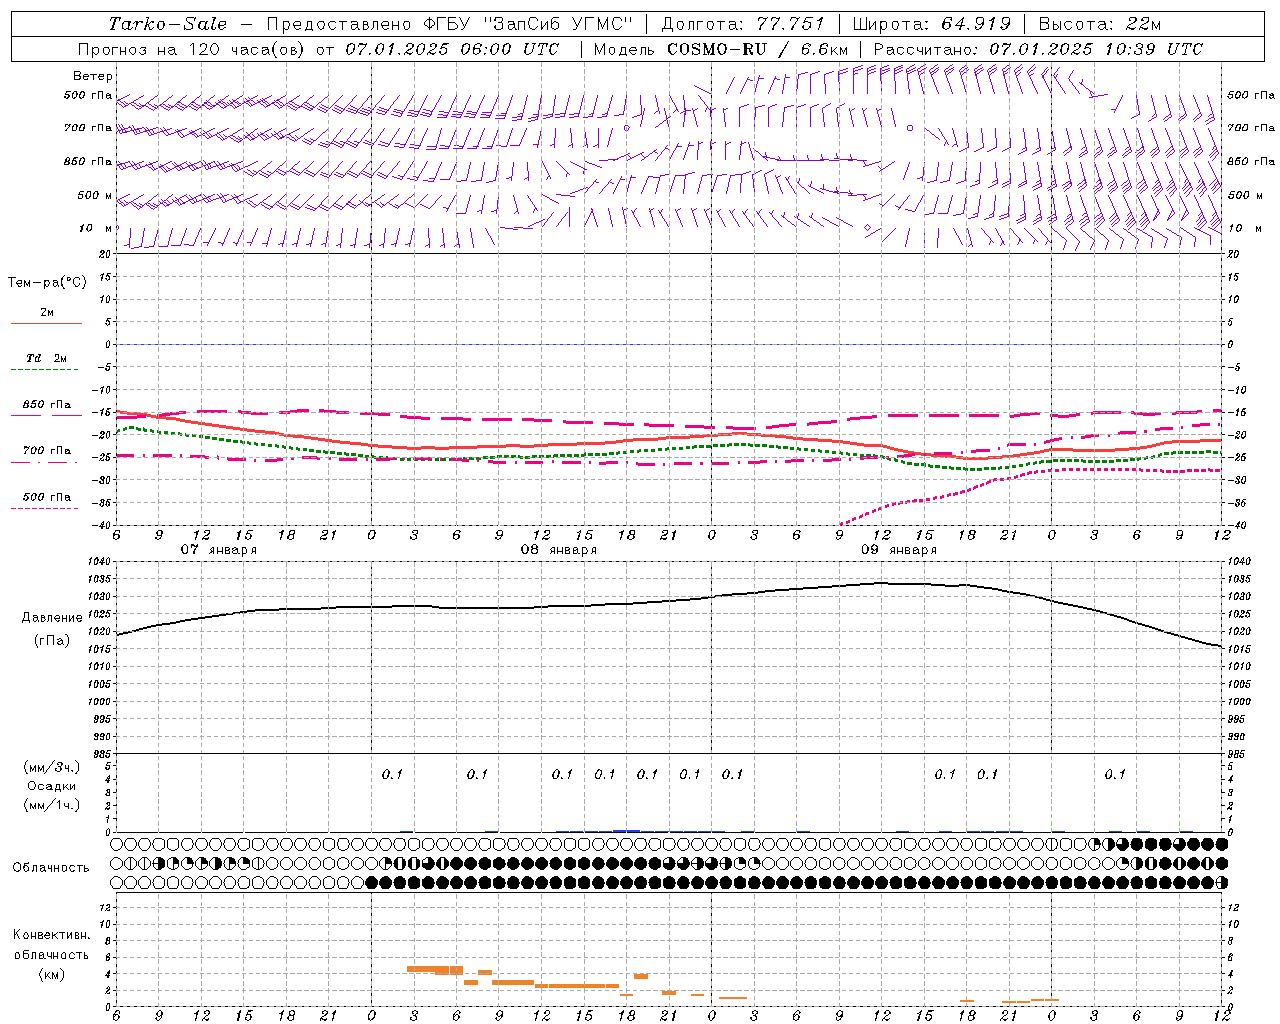
Task: Click the Модель COSMO-RU / 6.6км label
Action: [x=721, y=49]
